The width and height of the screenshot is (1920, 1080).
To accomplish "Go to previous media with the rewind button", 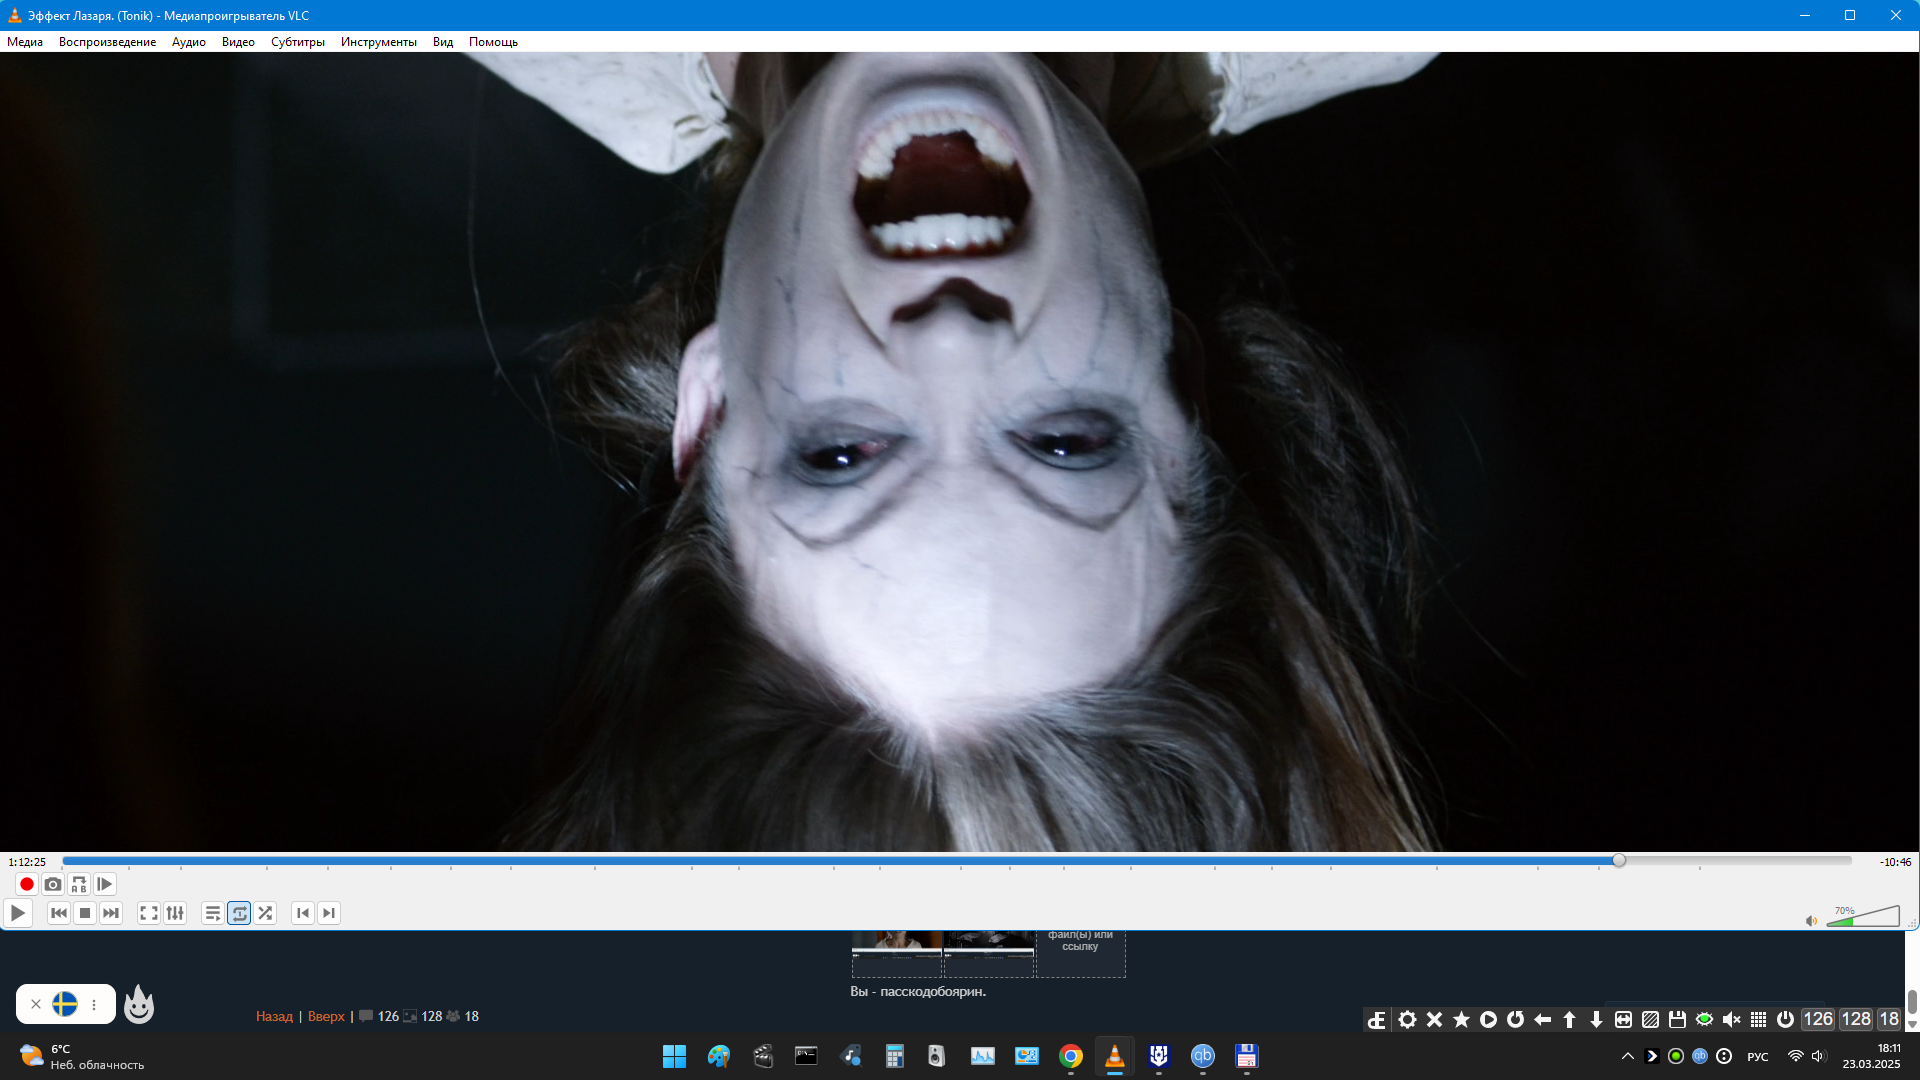I will click(x=59, y=913).
